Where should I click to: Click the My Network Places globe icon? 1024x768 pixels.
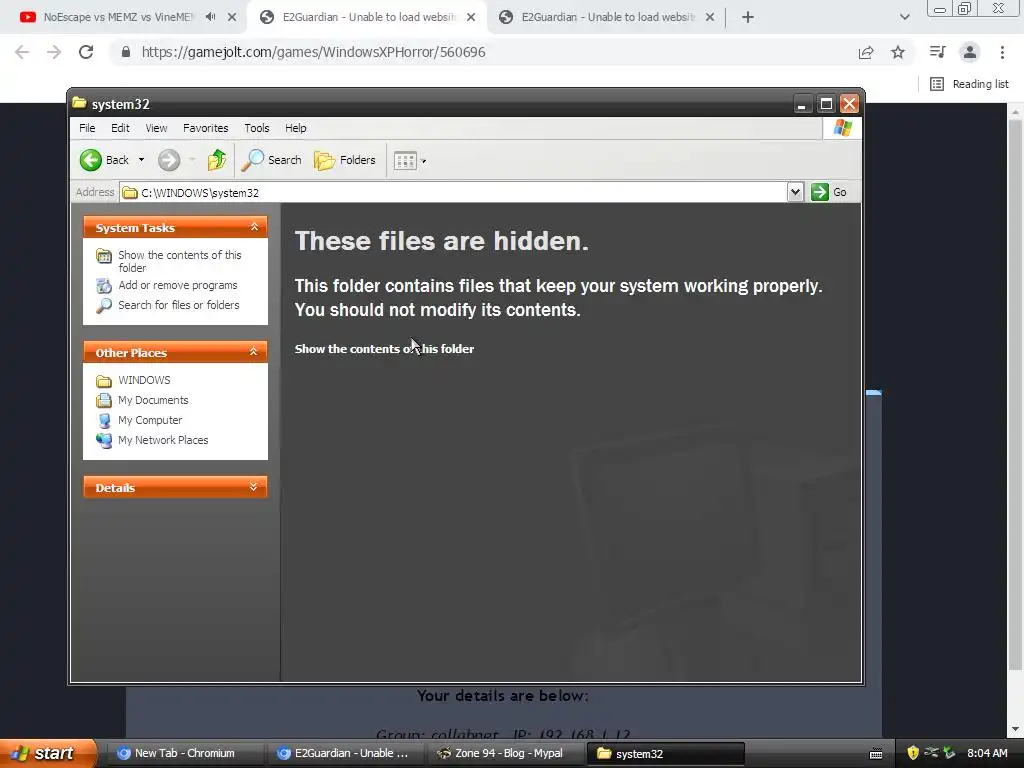click(104, 440)
